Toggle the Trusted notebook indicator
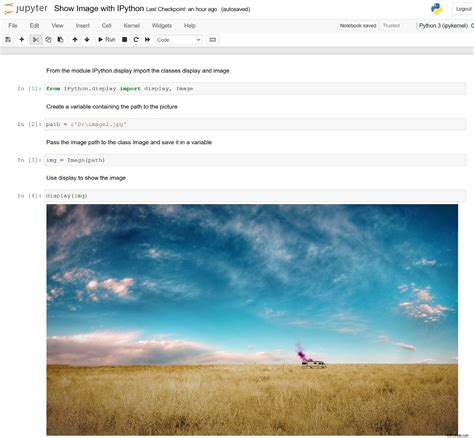This screenshot has height=438, width=474. pos(391,26)
